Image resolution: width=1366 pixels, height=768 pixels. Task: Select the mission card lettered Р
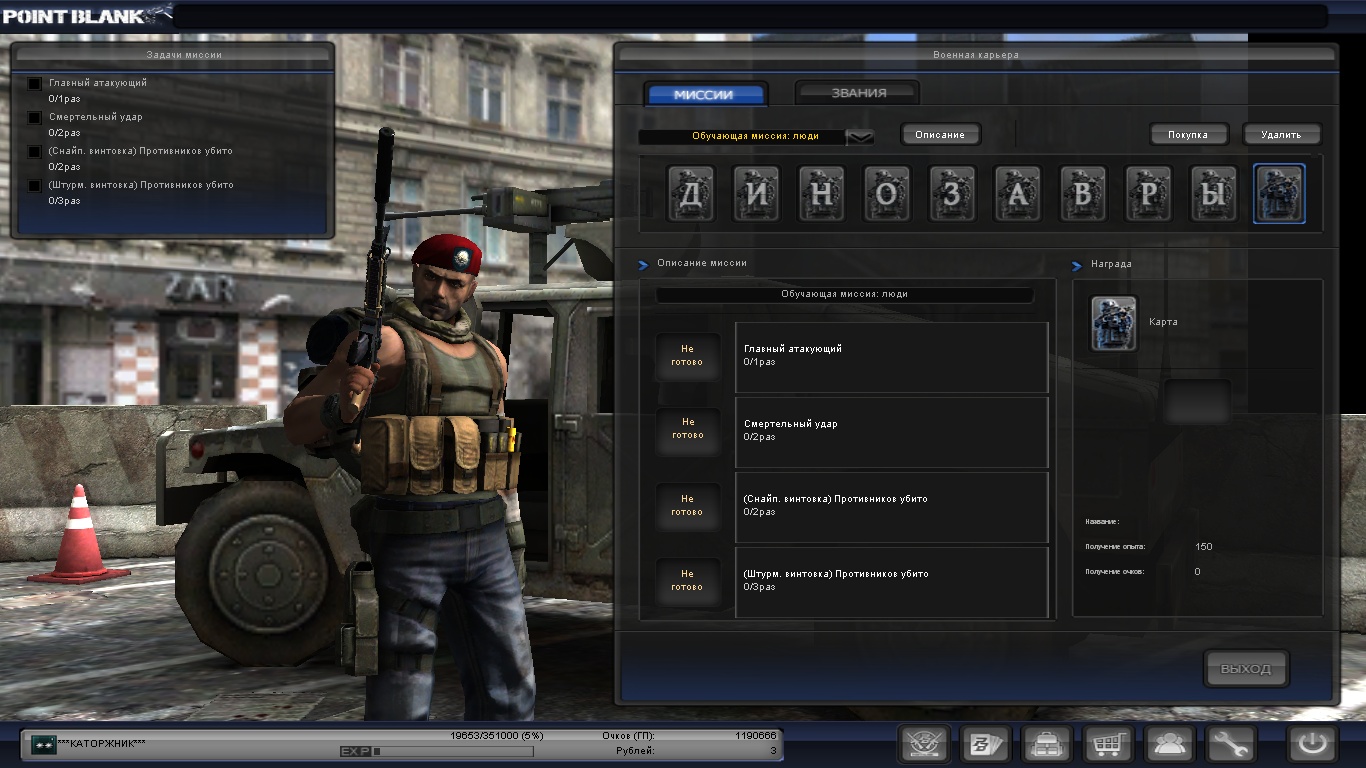point(1148,194)
